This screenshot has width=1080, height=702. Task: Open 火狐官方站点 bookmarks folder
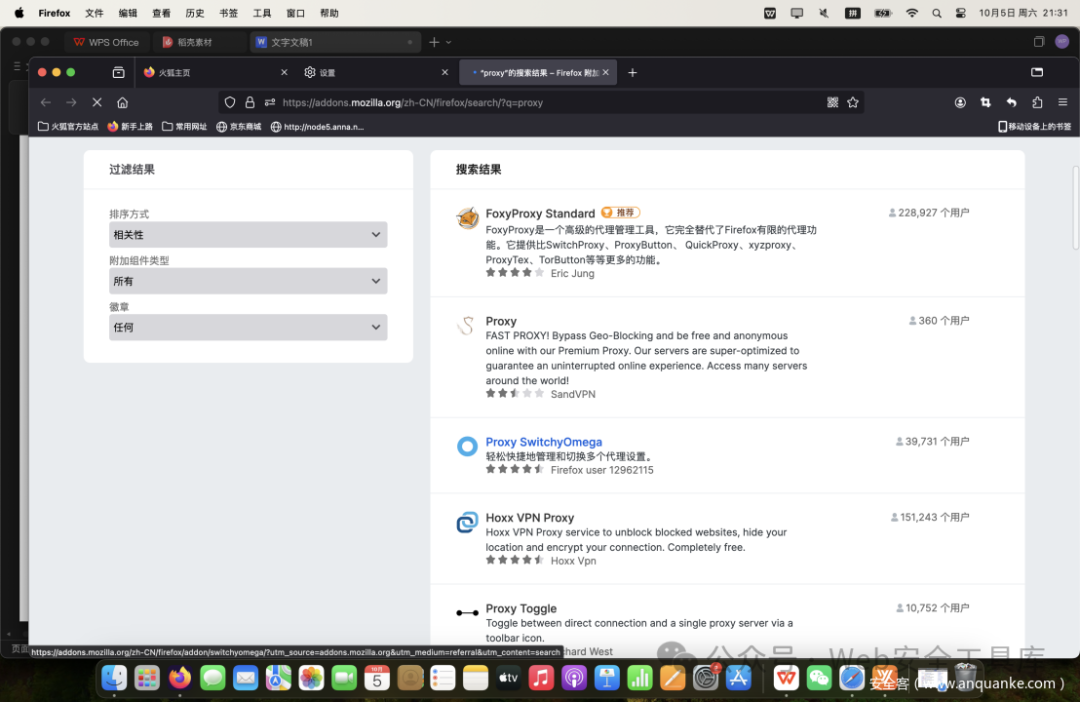[x=68, y=127]
